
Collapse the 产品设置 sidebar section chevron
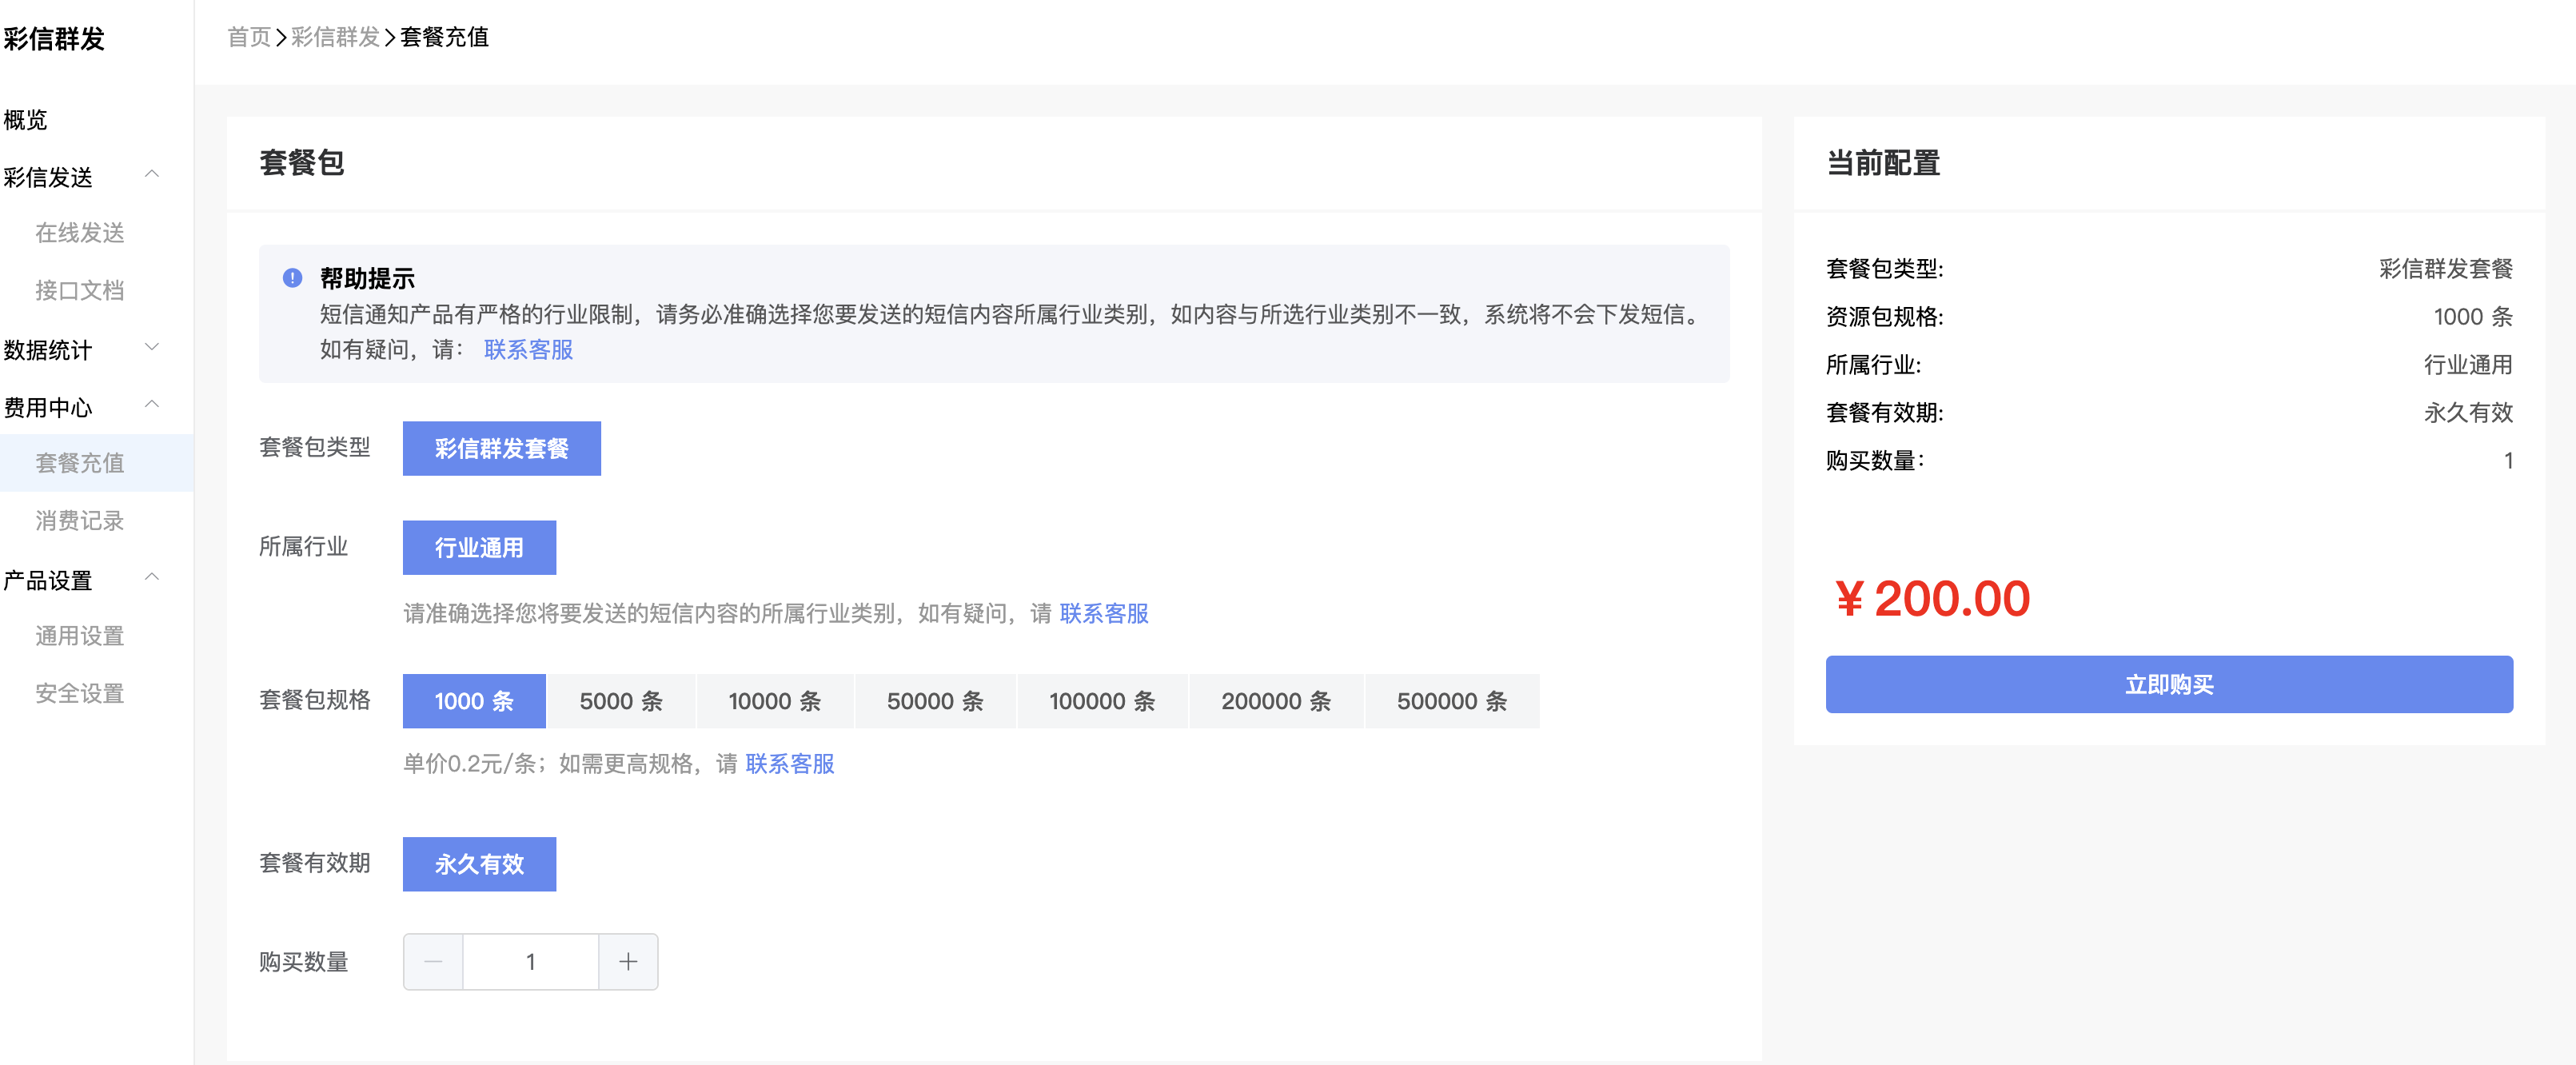[152, 578]
